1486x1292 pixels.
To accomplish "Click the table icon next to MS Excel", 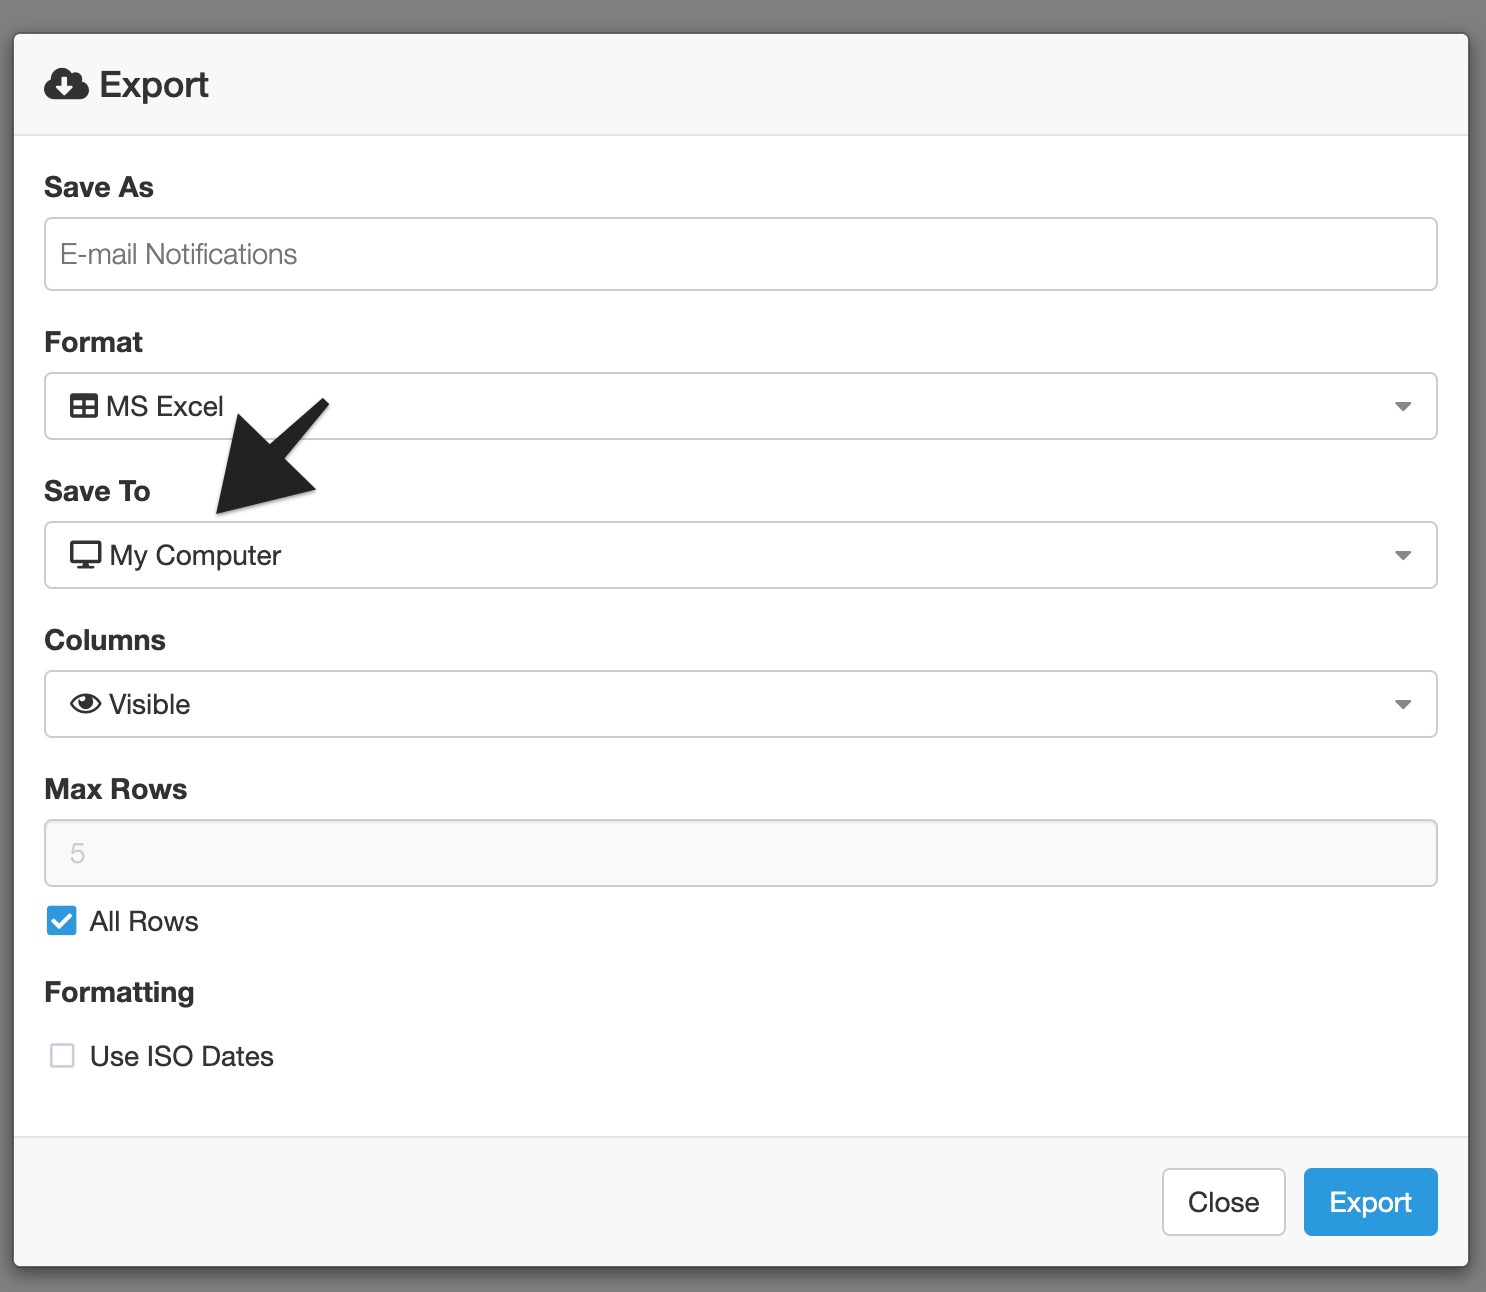I will point(84,406).
